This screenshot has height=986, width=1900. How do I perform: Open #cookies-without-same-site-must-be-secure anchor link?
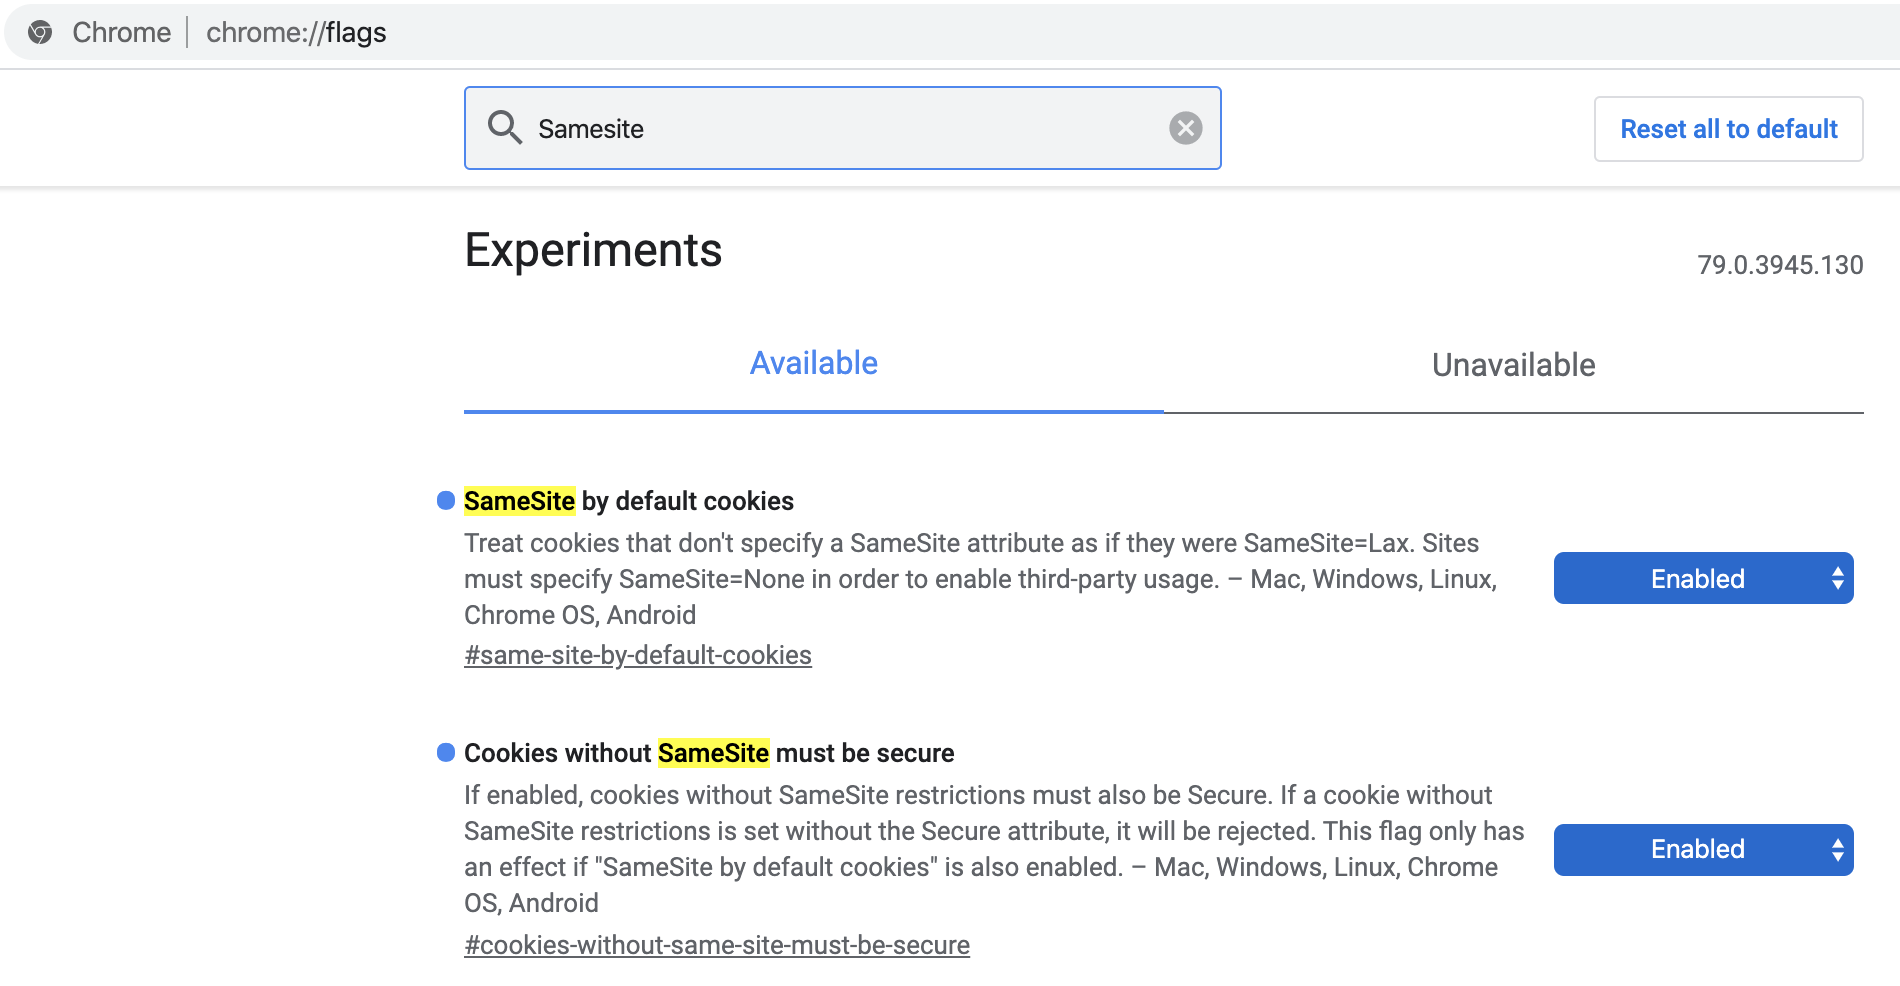click(717, 945)
